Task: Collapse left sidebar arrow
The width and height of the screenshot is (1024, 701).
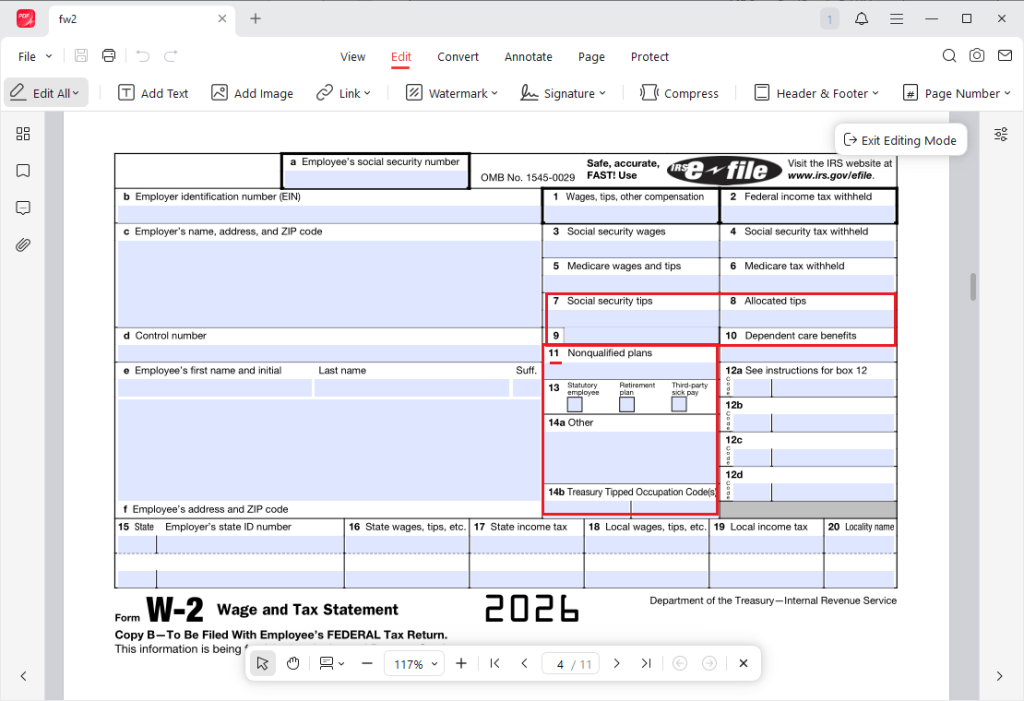Action: [24, 676]
